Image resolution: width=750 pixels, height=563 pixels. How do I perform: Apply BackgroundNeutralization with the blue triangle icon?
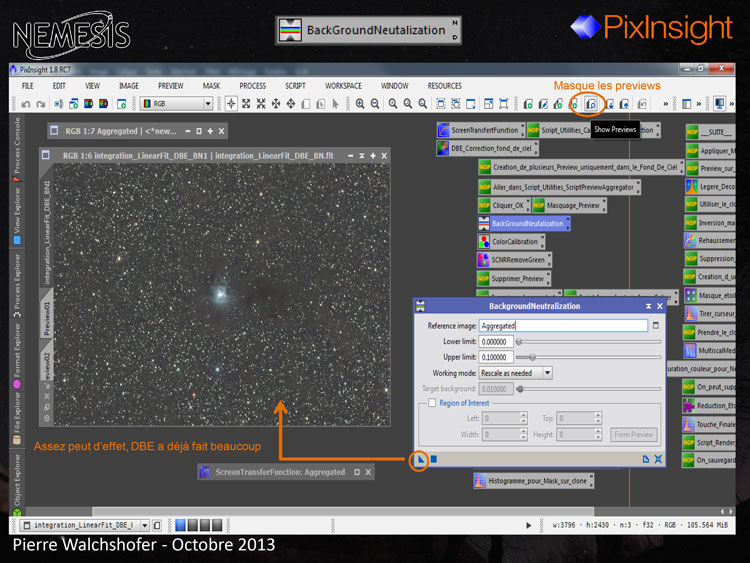click(420, 460)
